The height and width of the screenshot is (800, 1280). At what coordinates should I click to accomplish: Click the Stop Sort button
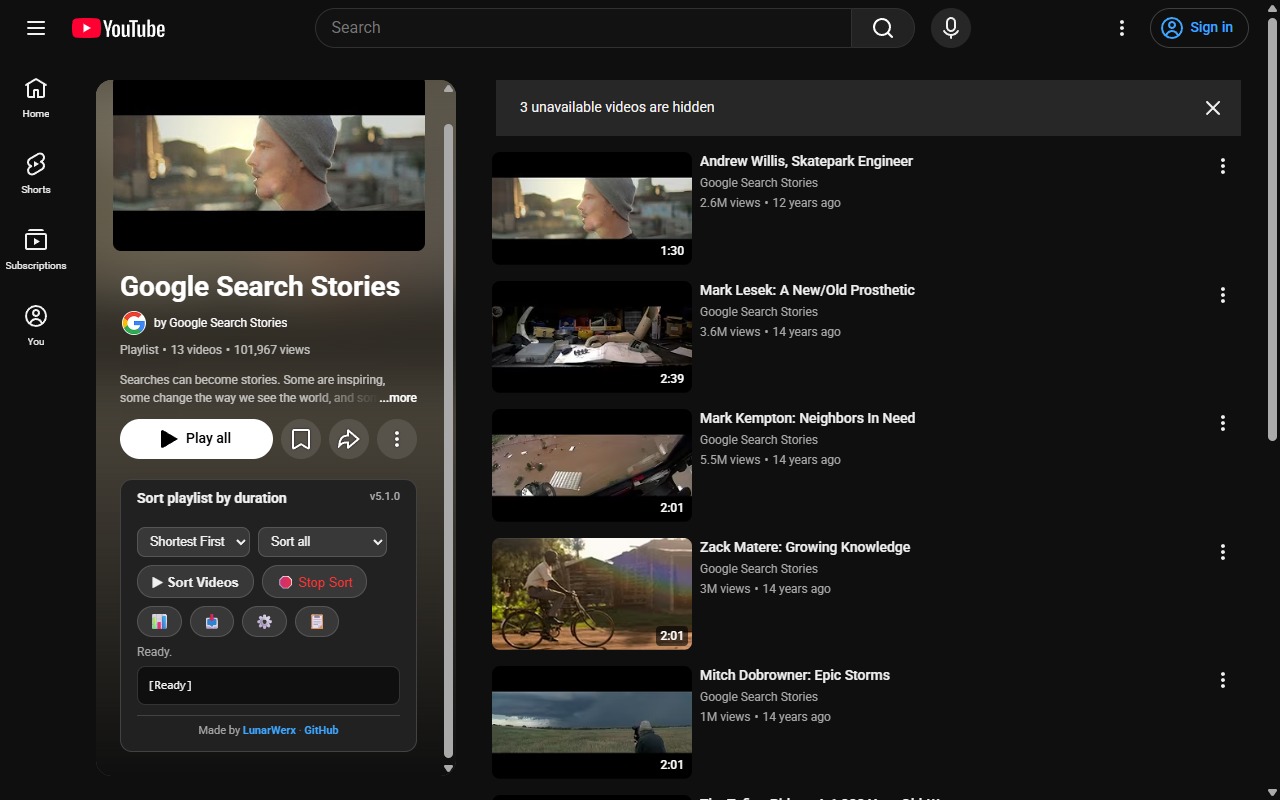click(314, 582)
